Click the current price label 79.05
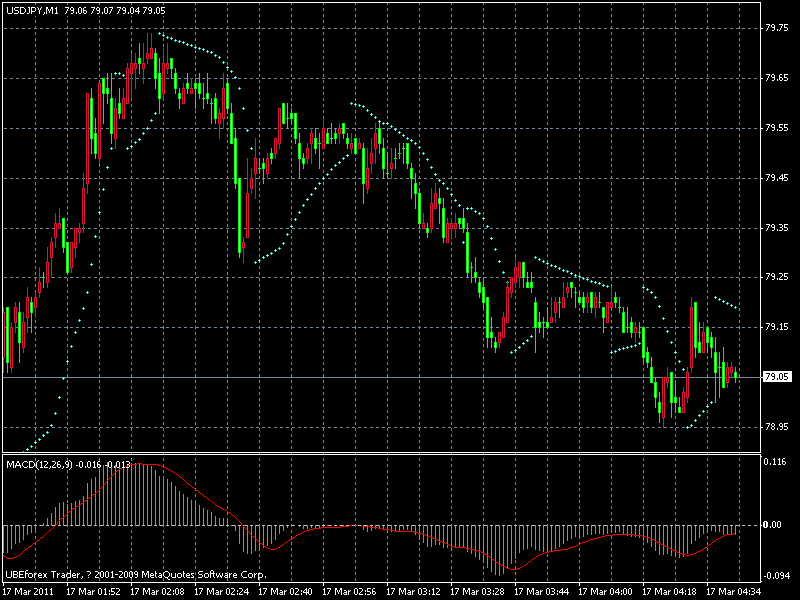Screen dimensions: 800x600 pos(777,377)
